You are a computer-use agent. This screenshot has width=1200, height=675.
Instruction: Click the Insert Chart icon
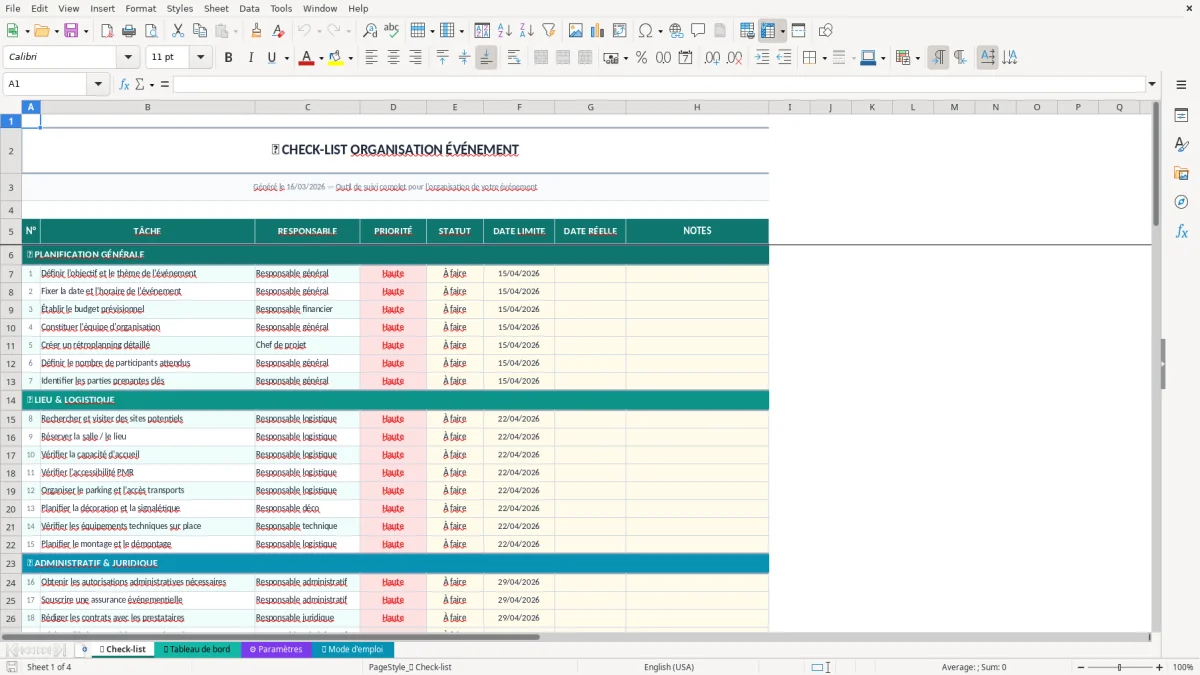point(598,31)
